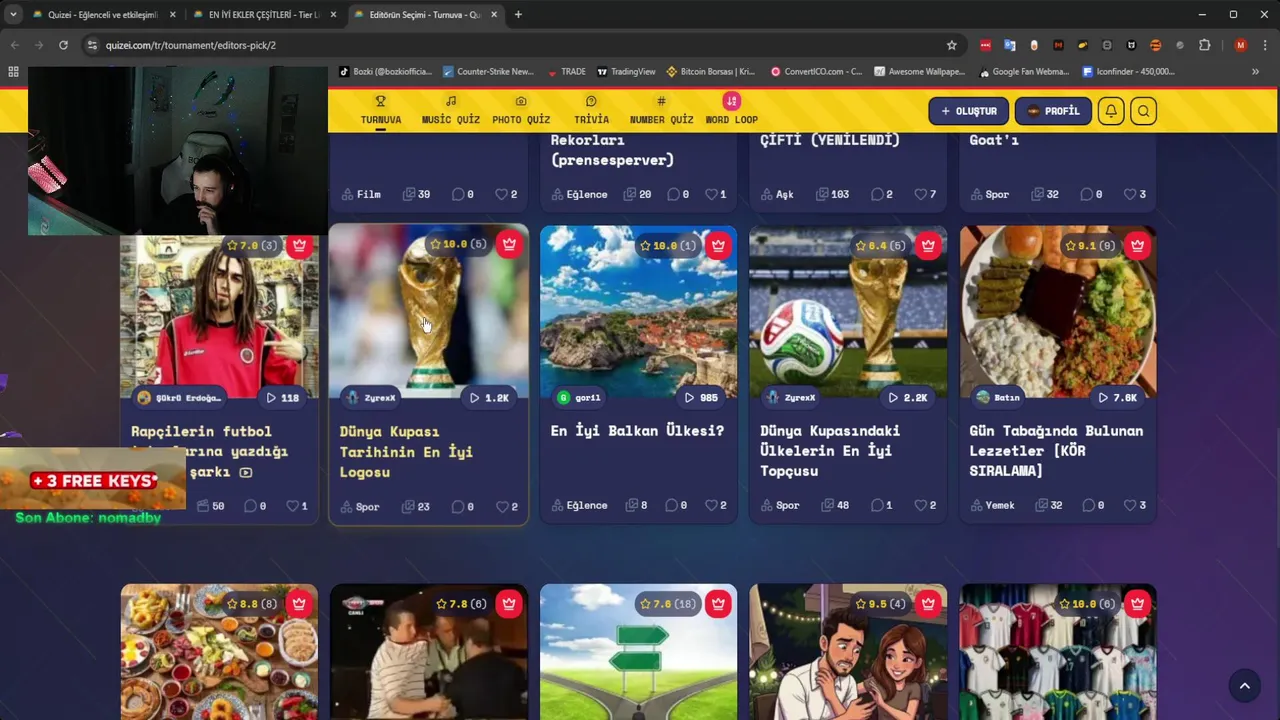Open the Word Loop section
This screenshot has height=720, width=1280.
click(731, 110)
